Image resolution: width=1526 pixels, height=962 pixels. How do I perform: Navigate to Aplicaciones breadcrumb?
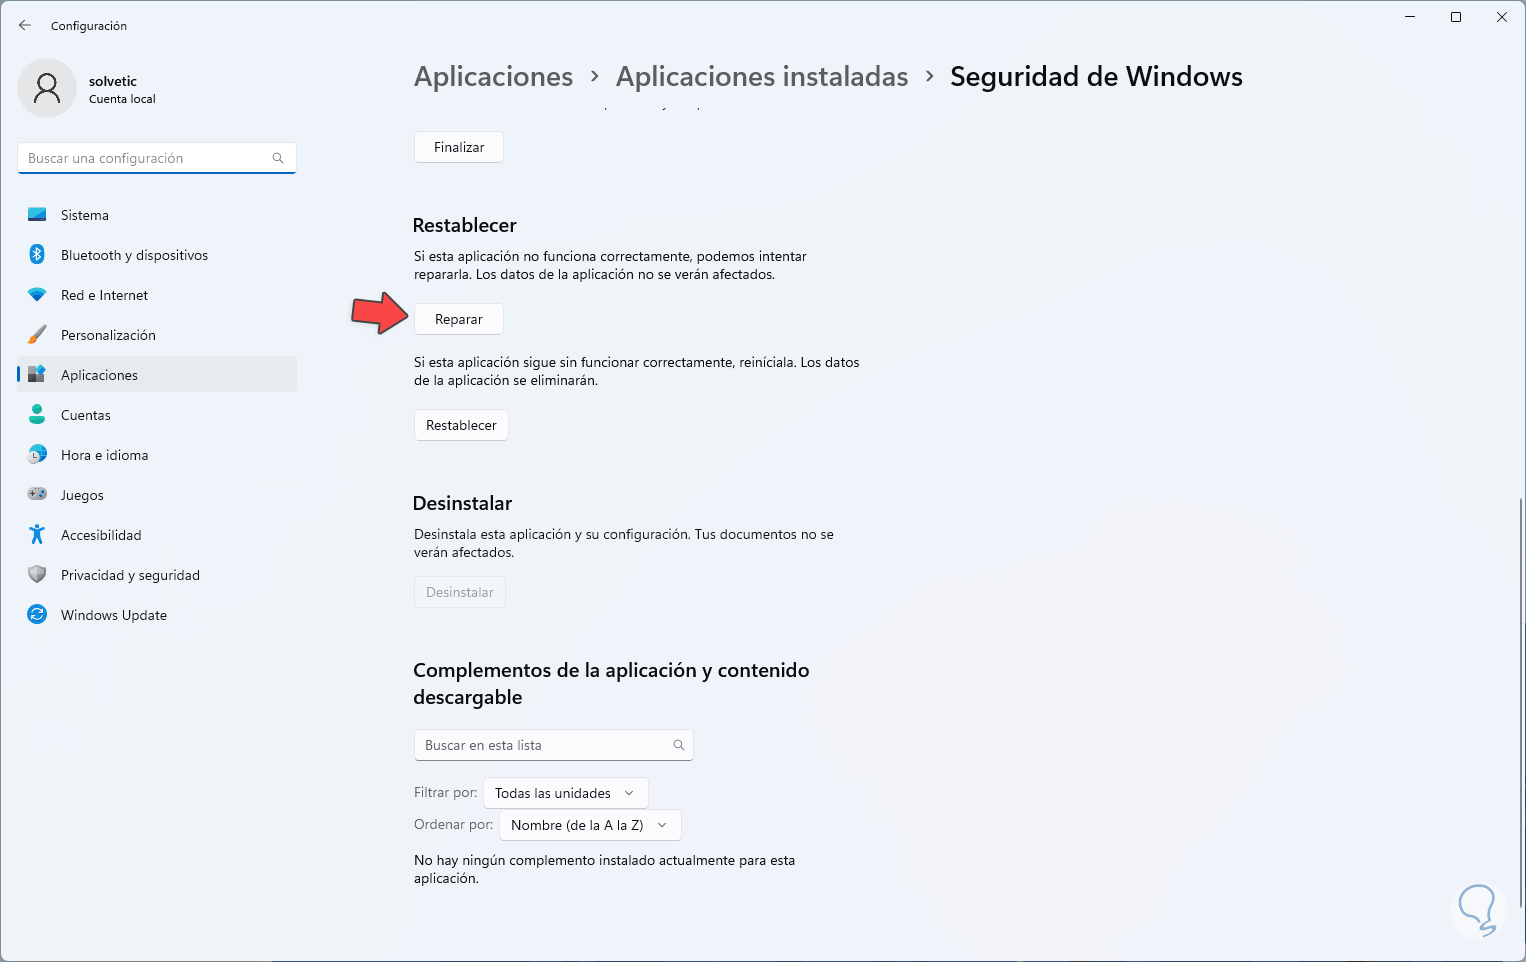tap(494, 77)
